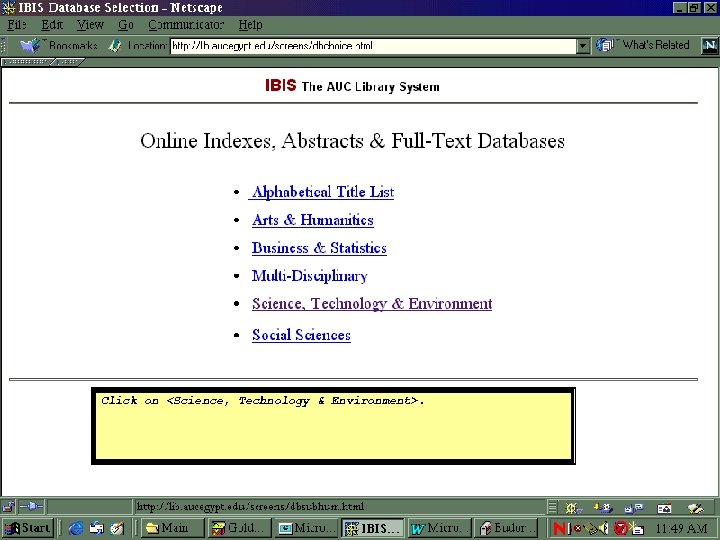
Task: Switch to the Word Micro... taskbar button
Action: (439, 529)
